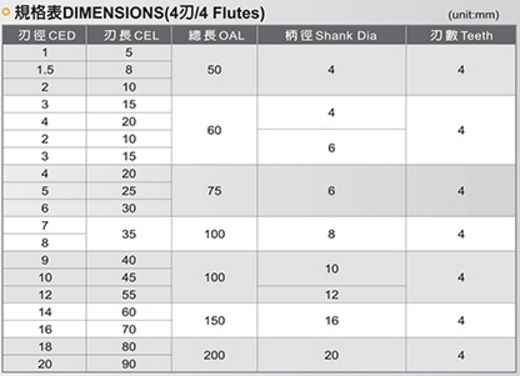The image size is (520, 376).
Task: Select the (unit:mm) label
Action: click(x=474, y=15)
